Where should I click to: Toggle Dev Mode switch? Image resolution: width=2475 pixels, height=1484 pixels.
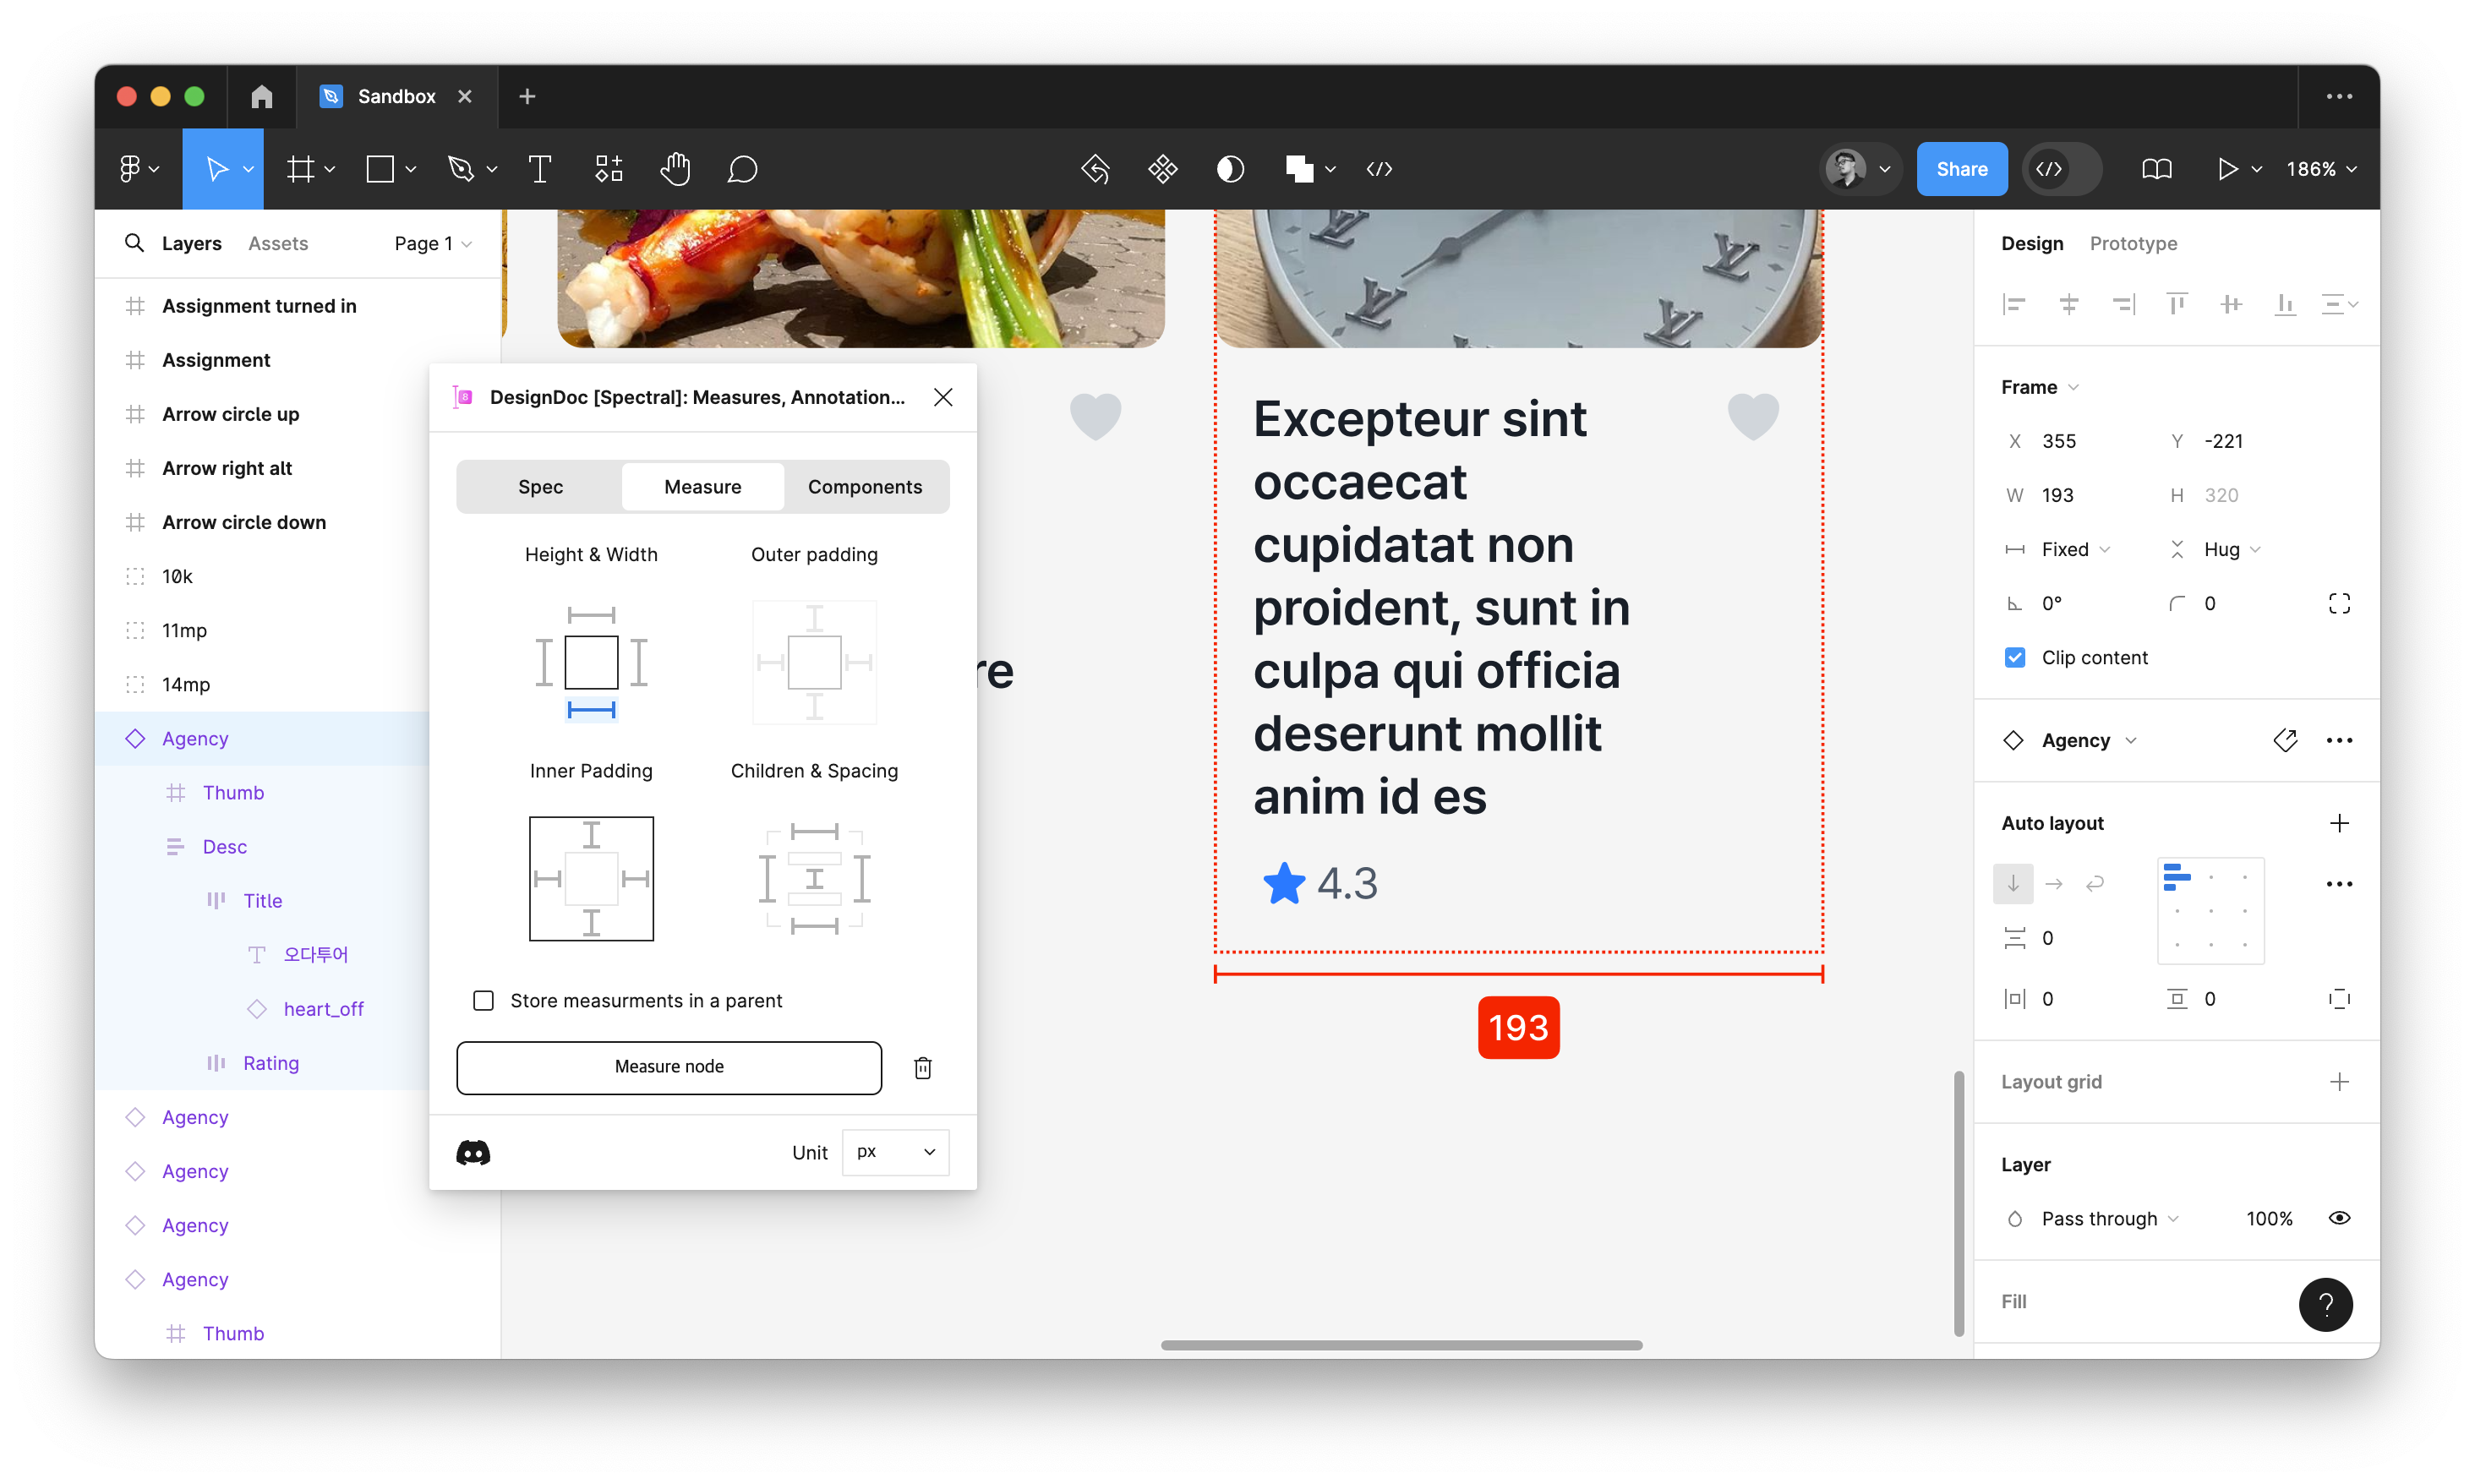(2062, 169)
